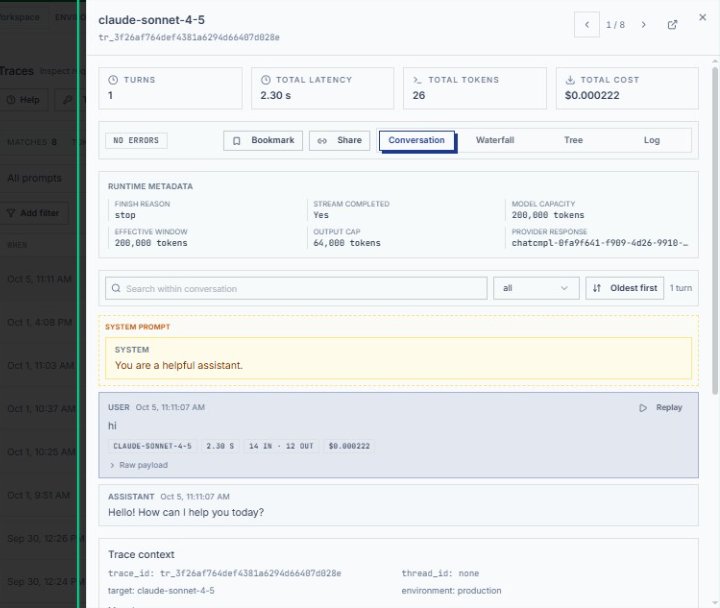Open the 'all' role filter dropdown
720x608 pixels.
pyautogui.click(x=536, y=288)
